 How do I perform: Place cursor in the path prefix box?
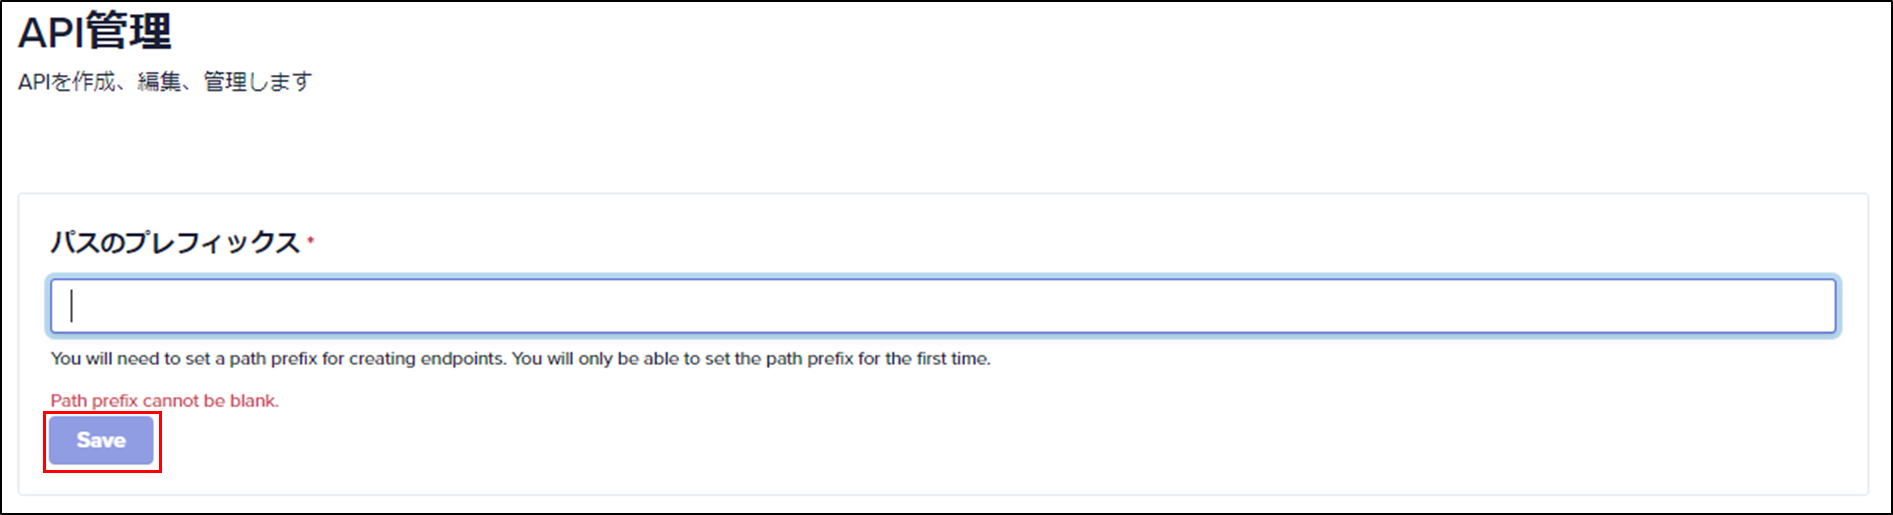coord(943,306)
